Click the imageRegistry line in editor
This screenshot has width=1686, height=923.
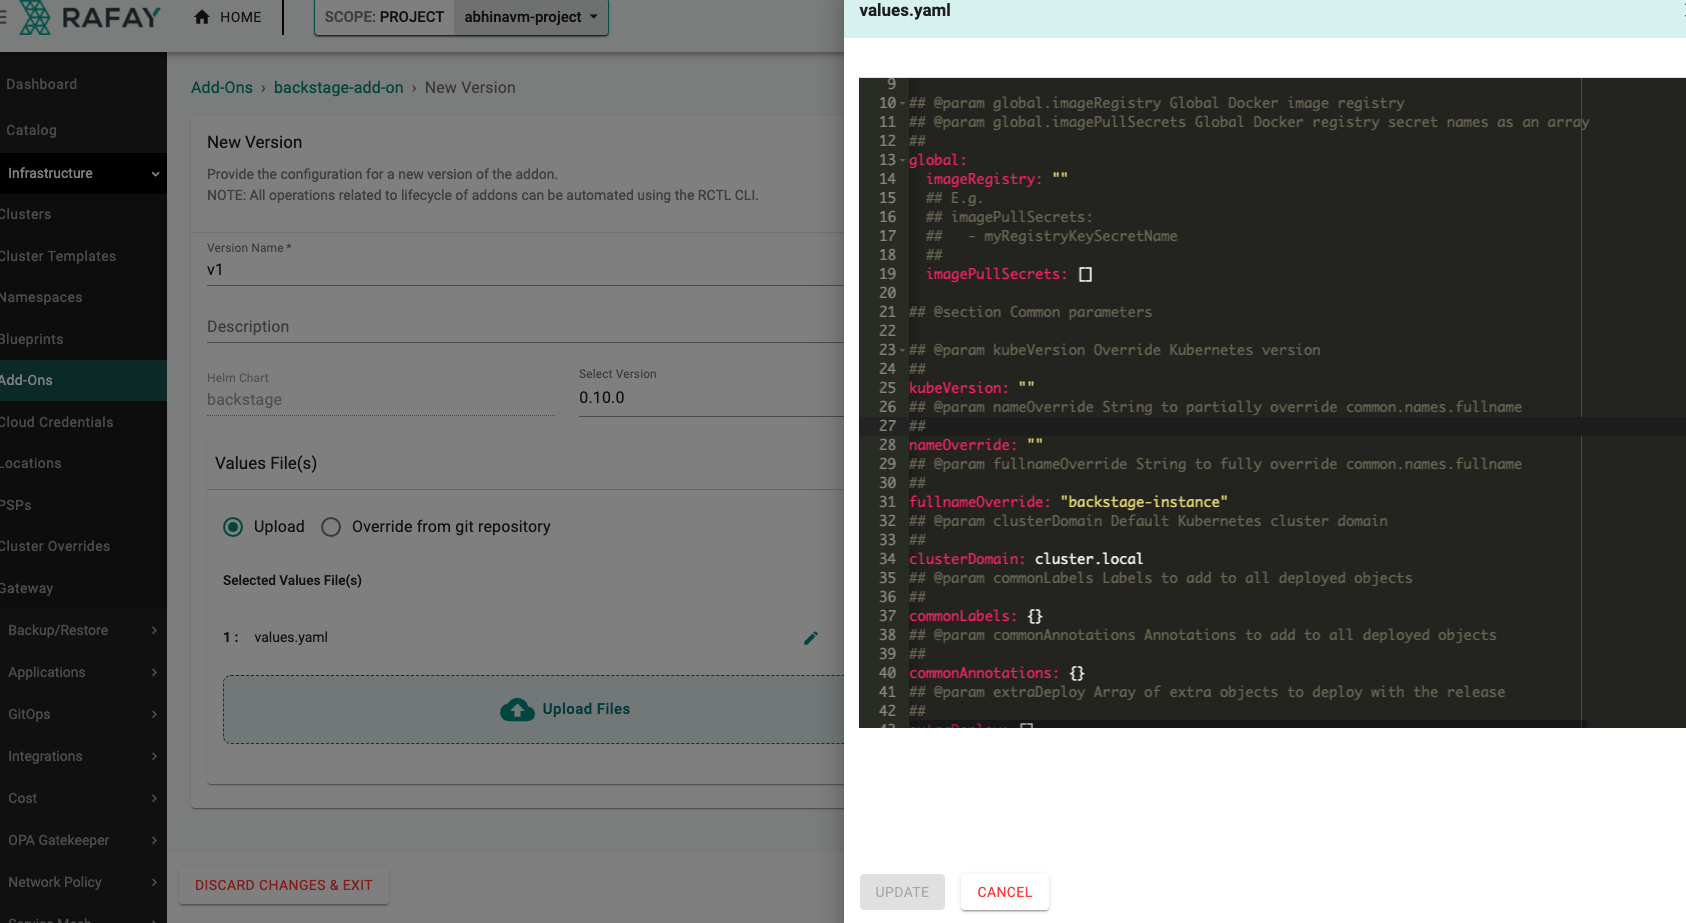click(997, 179)
